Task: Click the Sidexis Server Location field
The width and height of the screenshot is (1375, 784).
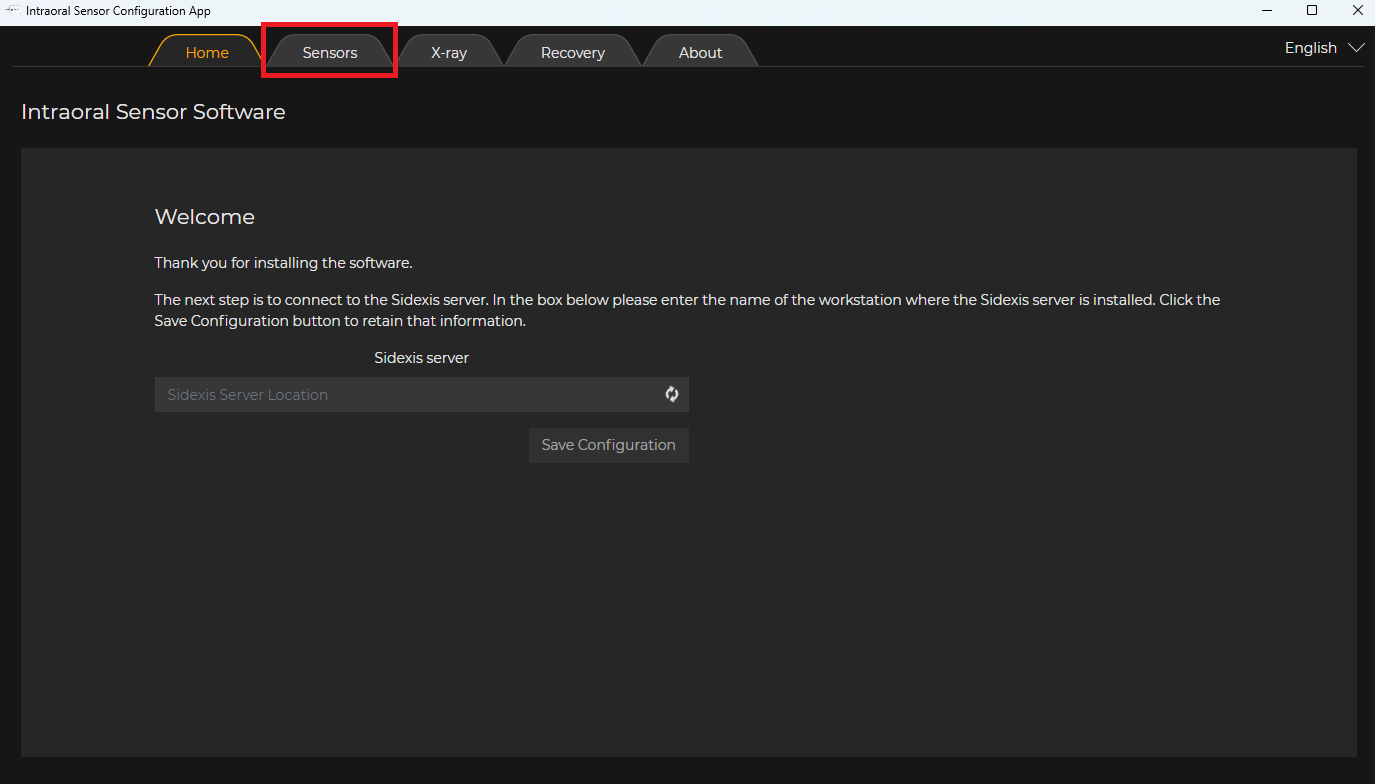Action: [421, 394]
